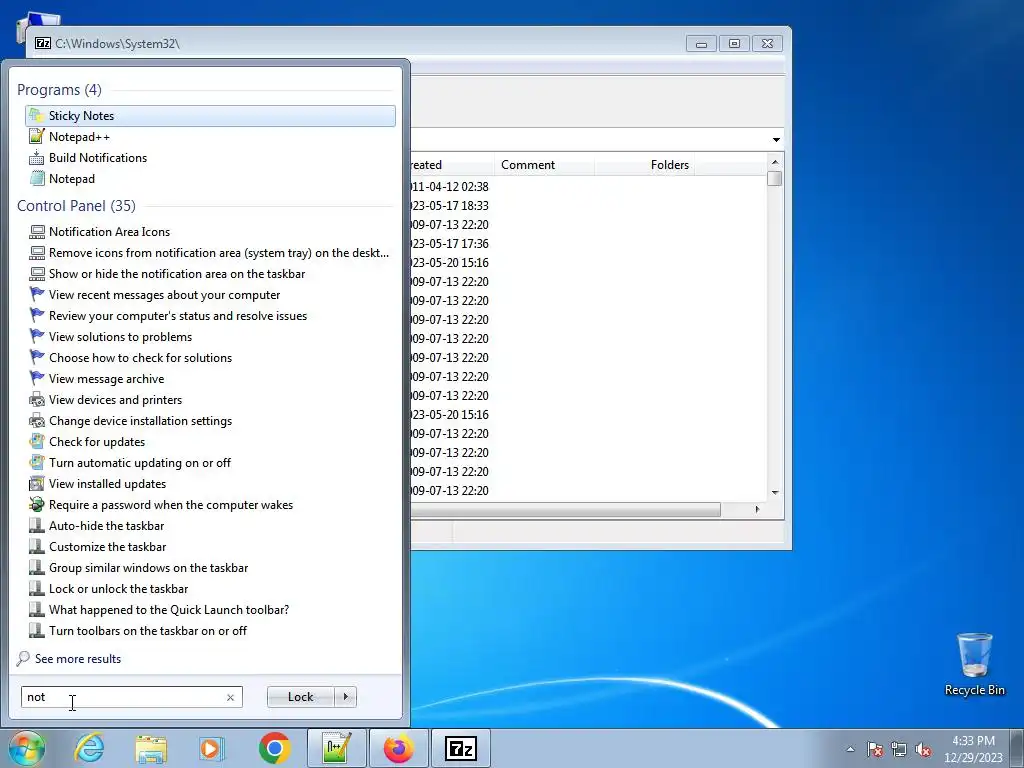Switch to Notepad++ on the taskbar
1024x768 pixels.
pos(337,748)
